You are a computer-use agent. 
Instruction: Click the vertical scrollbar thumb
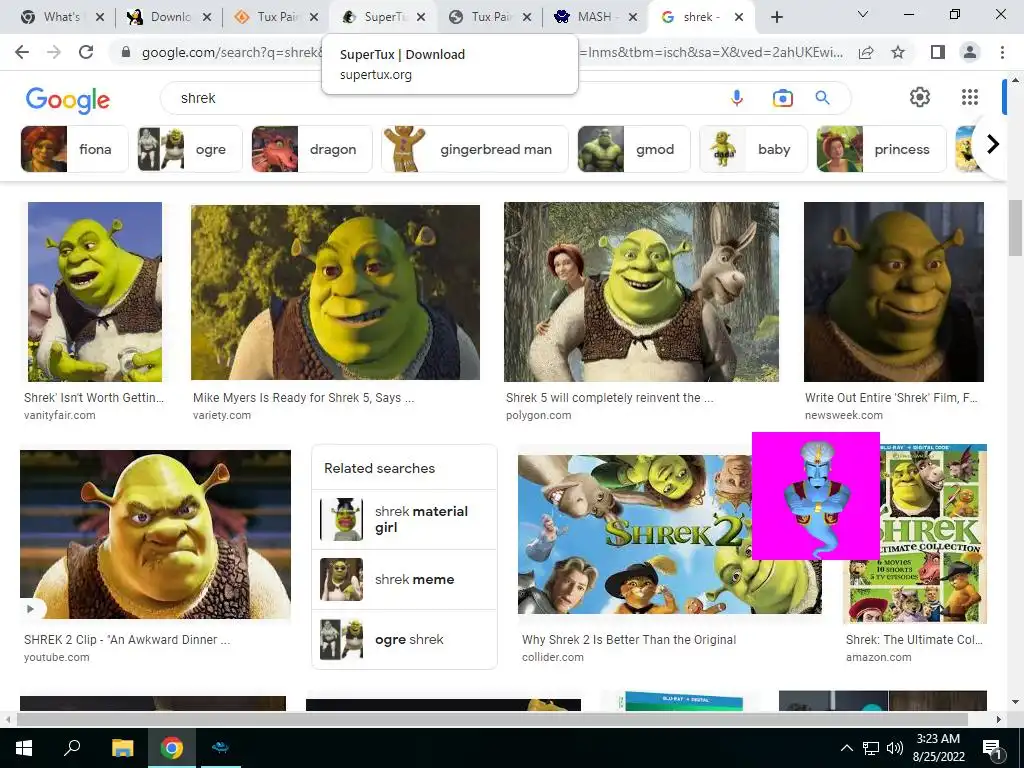(1015, 228)
